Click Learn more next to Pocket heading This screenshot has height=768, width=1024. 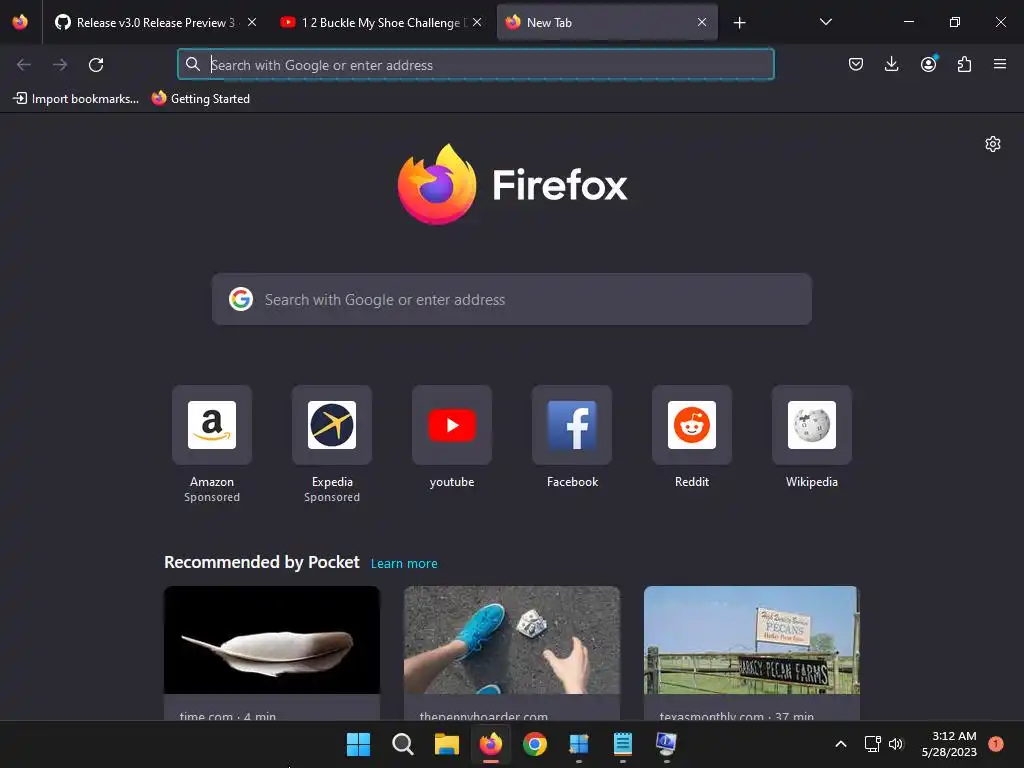point(404,564)
